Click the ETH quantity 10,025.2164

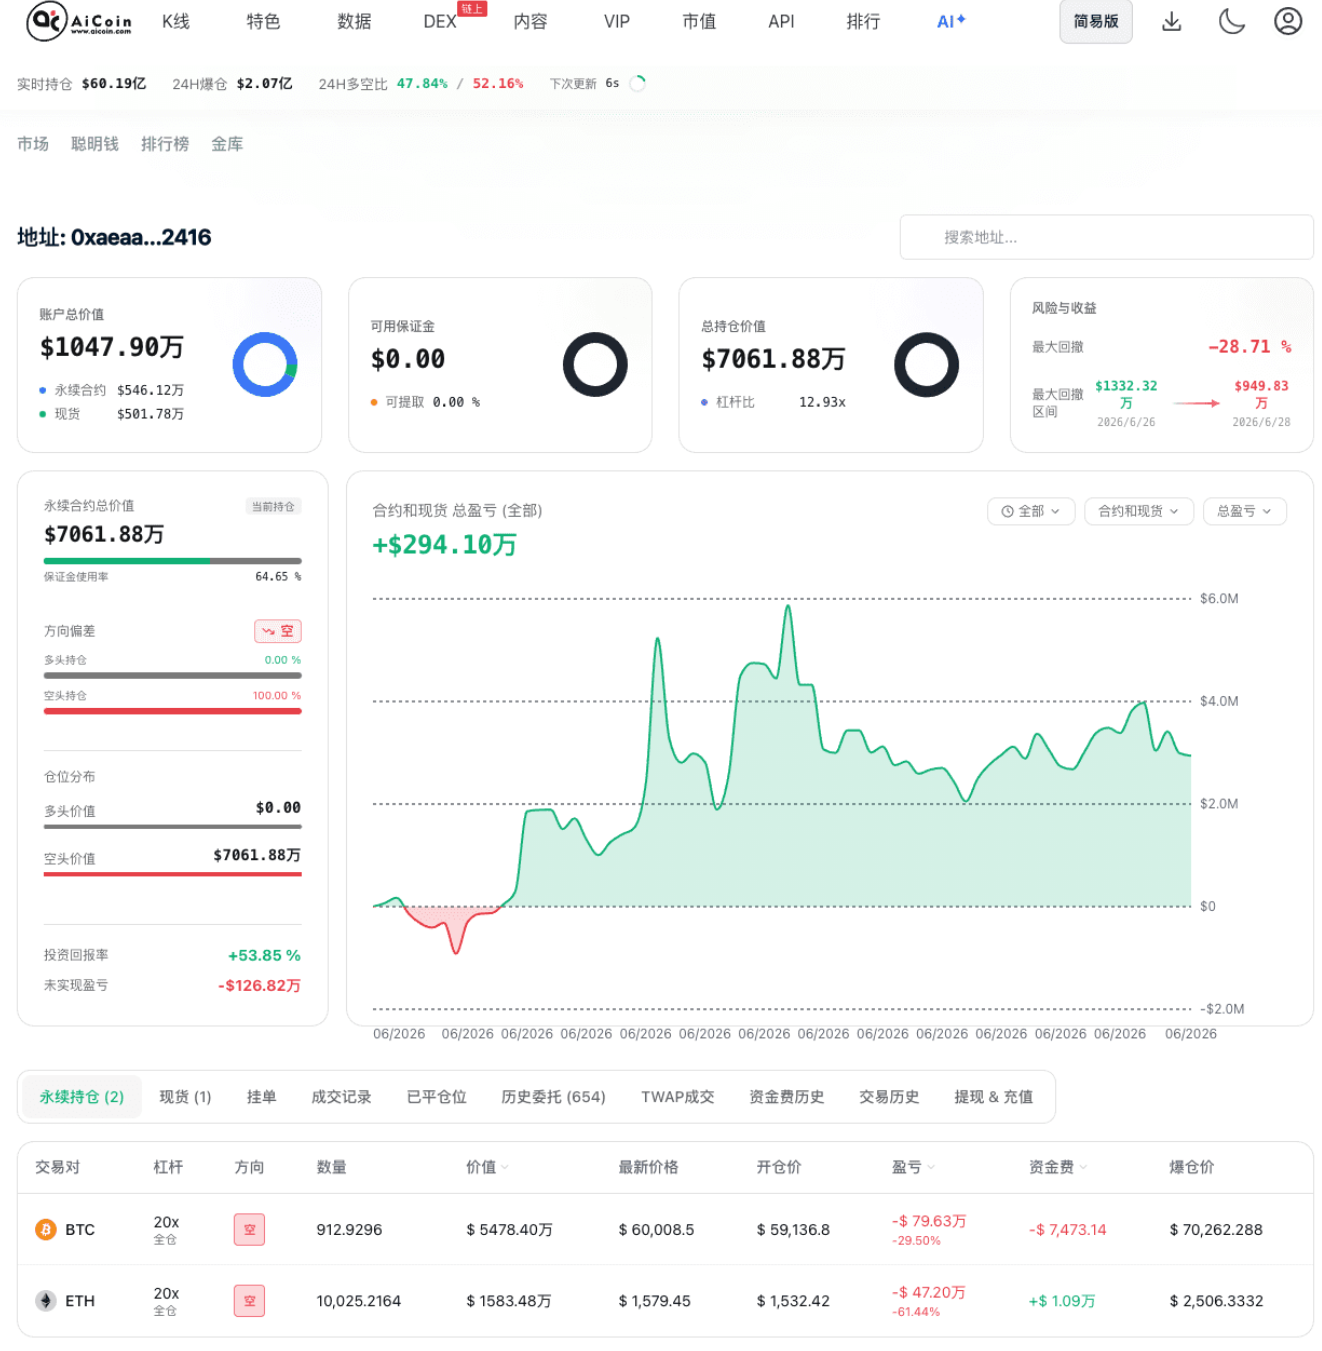(x=358, y=1300)
